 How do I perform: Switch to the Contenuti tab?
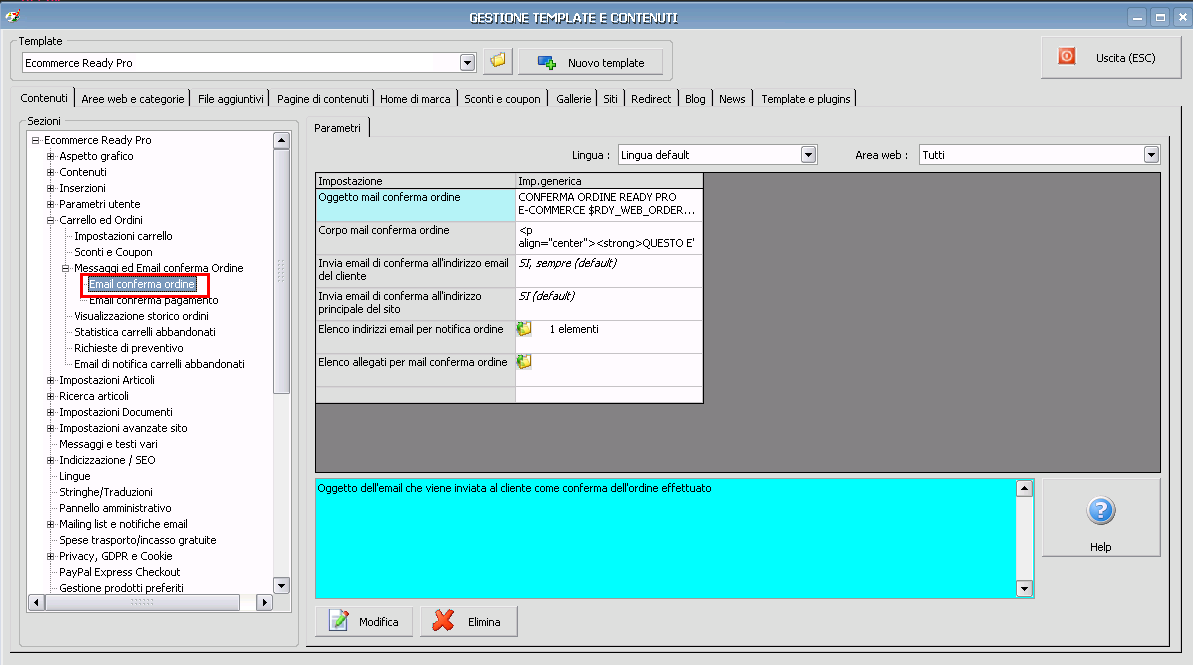click(x=44, y=98)
